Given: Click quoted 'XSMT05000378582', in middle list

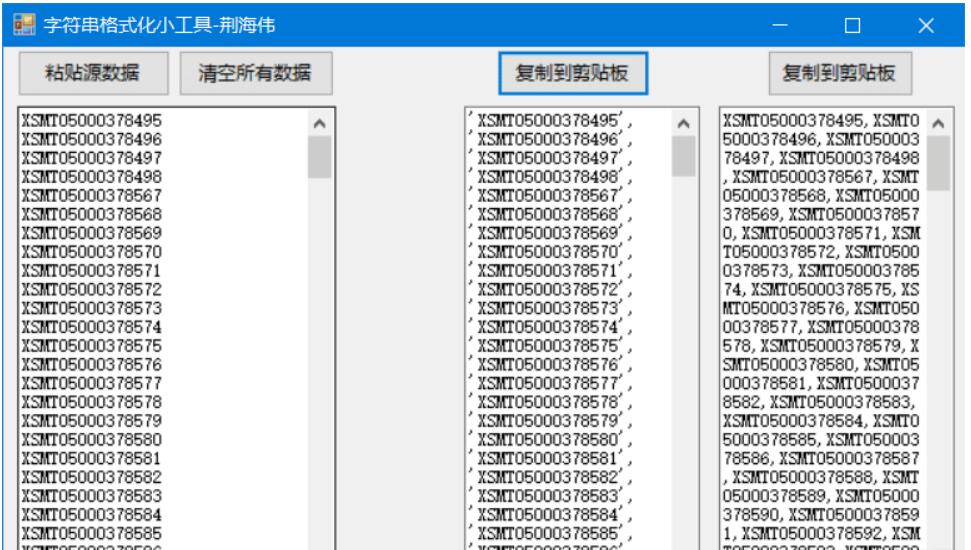Looking at the screenshot, I should click(551, 477).
